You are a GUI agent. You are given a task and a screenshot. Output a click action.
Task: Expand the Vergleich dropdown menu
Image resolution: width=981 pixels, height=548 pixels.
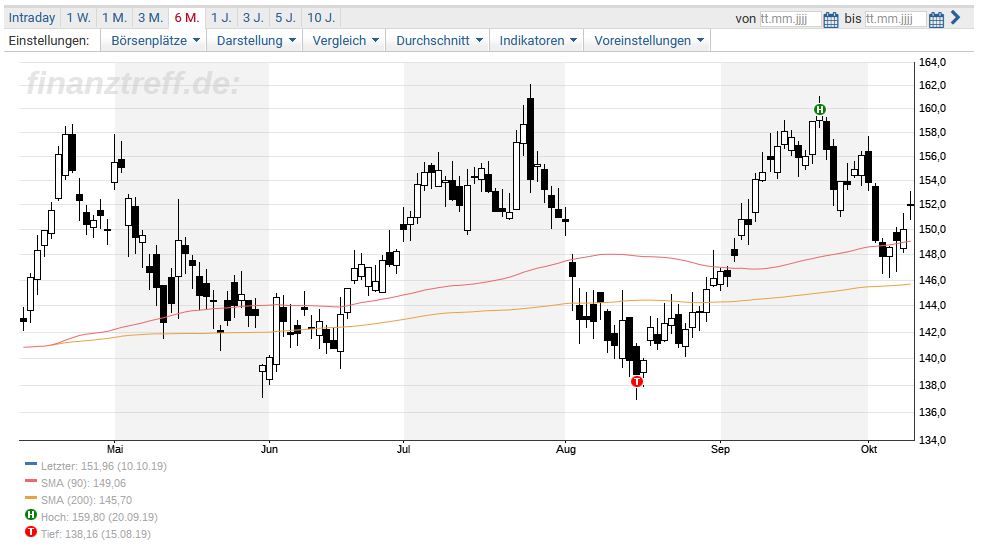pos(344,41)
